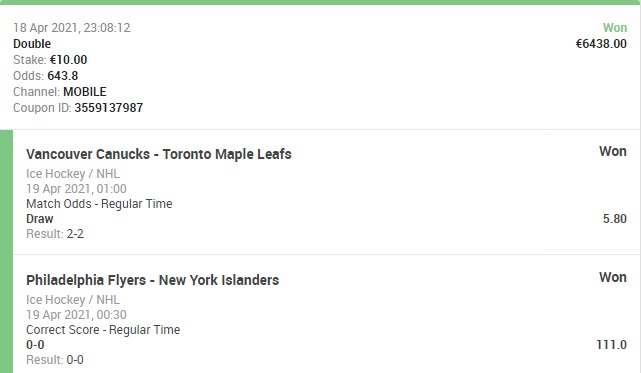Select the €6438.00 winnings amount

click(601, 44)
